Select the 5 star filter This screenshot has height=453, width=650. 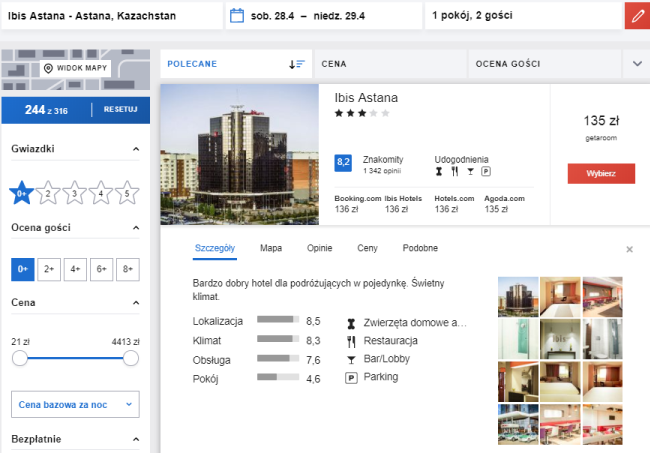(x=127, y=193)
